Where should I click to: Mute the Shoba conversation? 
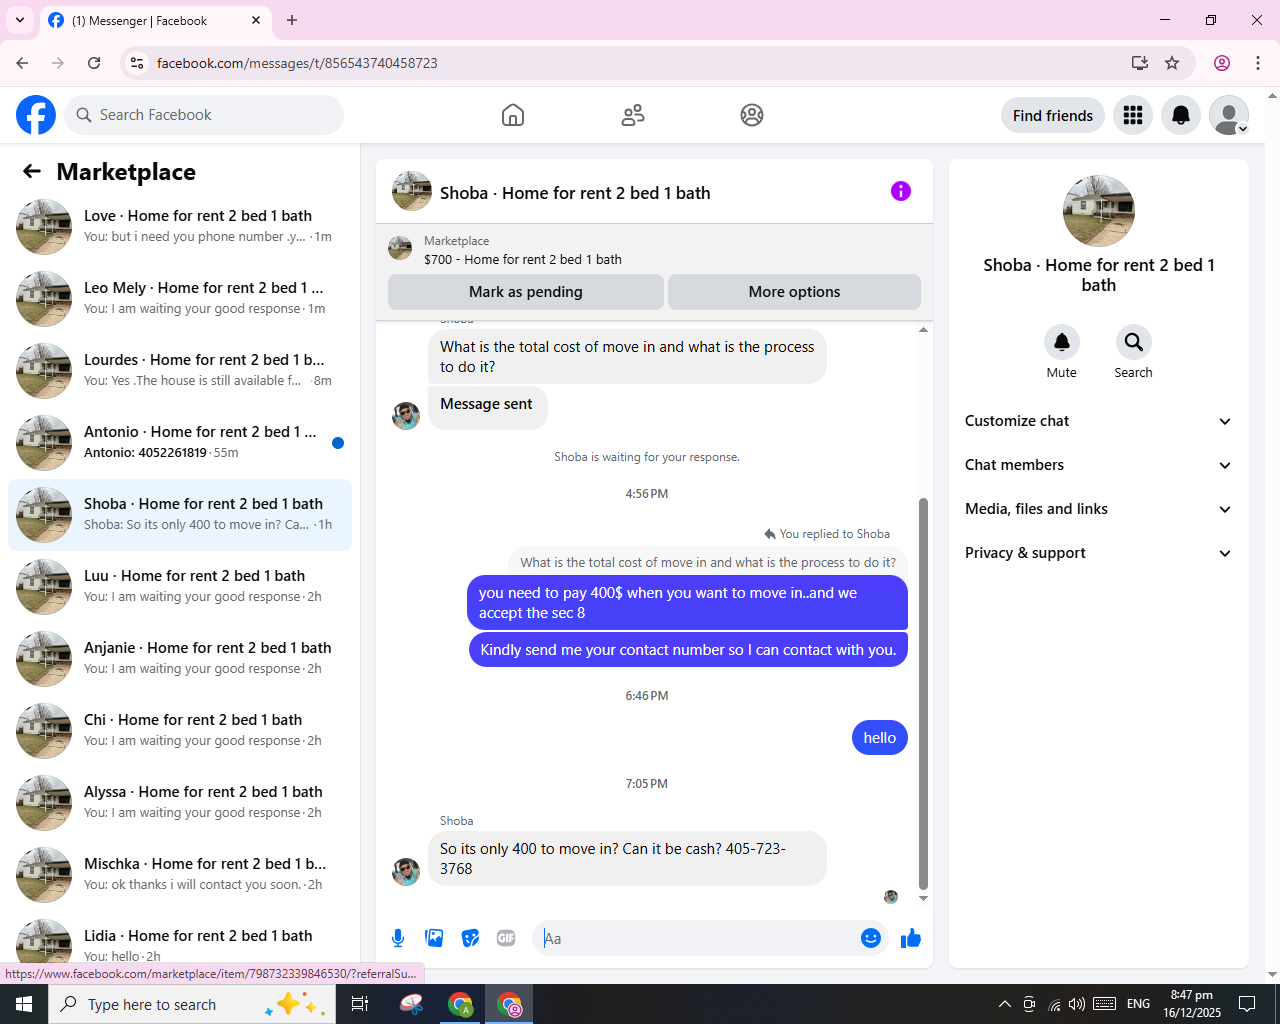point(1062,342)
